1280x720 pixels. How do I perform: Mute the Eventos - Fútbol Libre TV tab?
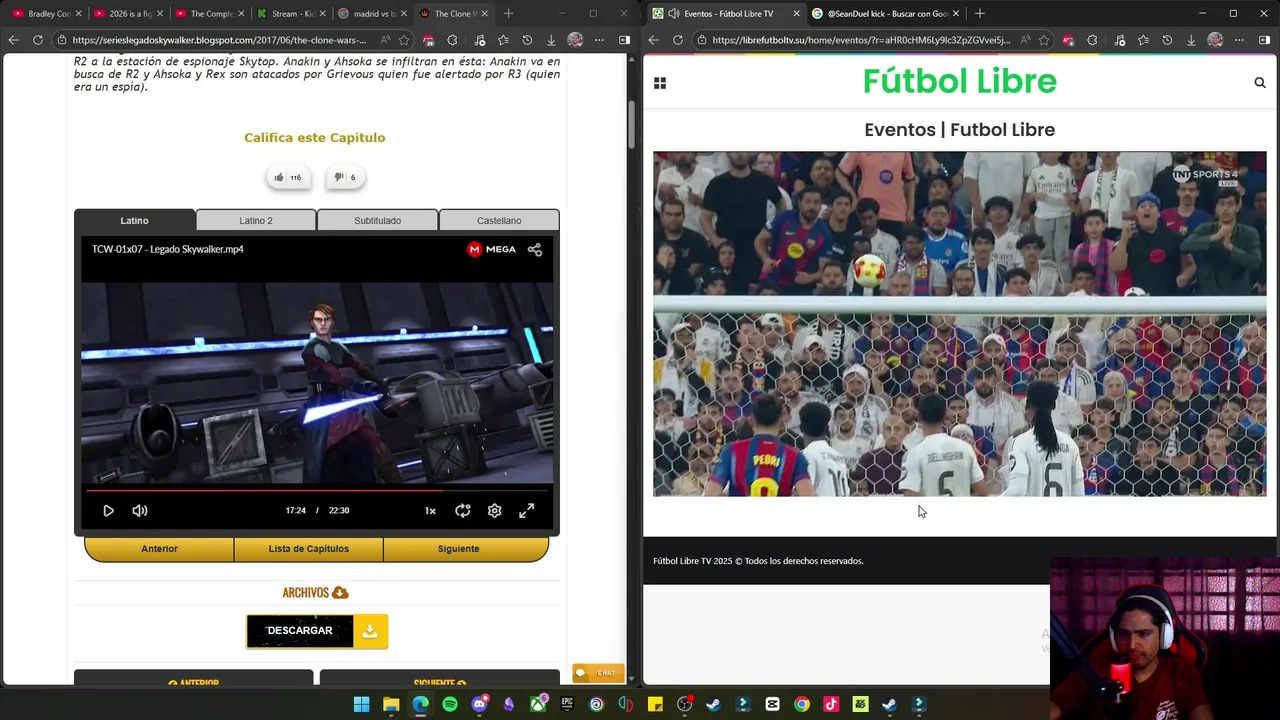(x=673, y=13)
